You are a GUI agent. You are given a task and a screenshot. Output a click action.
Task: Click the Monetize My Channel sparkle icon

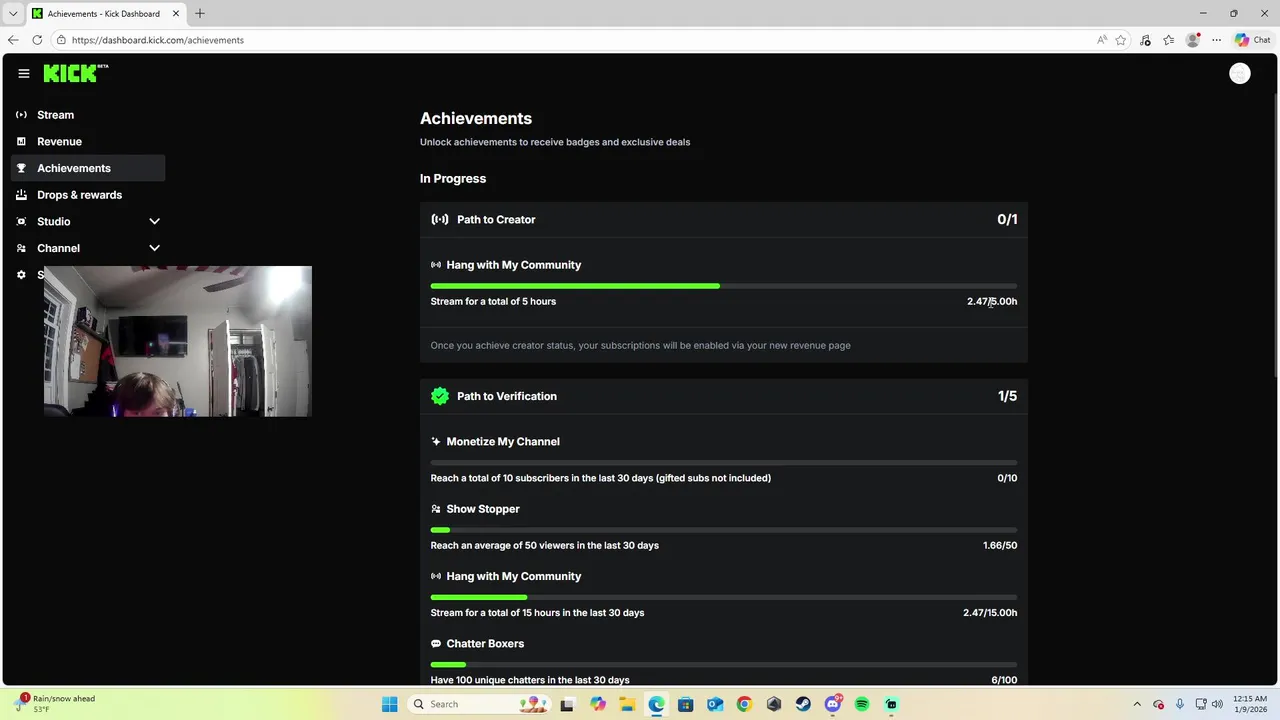(x=436, y=441)
